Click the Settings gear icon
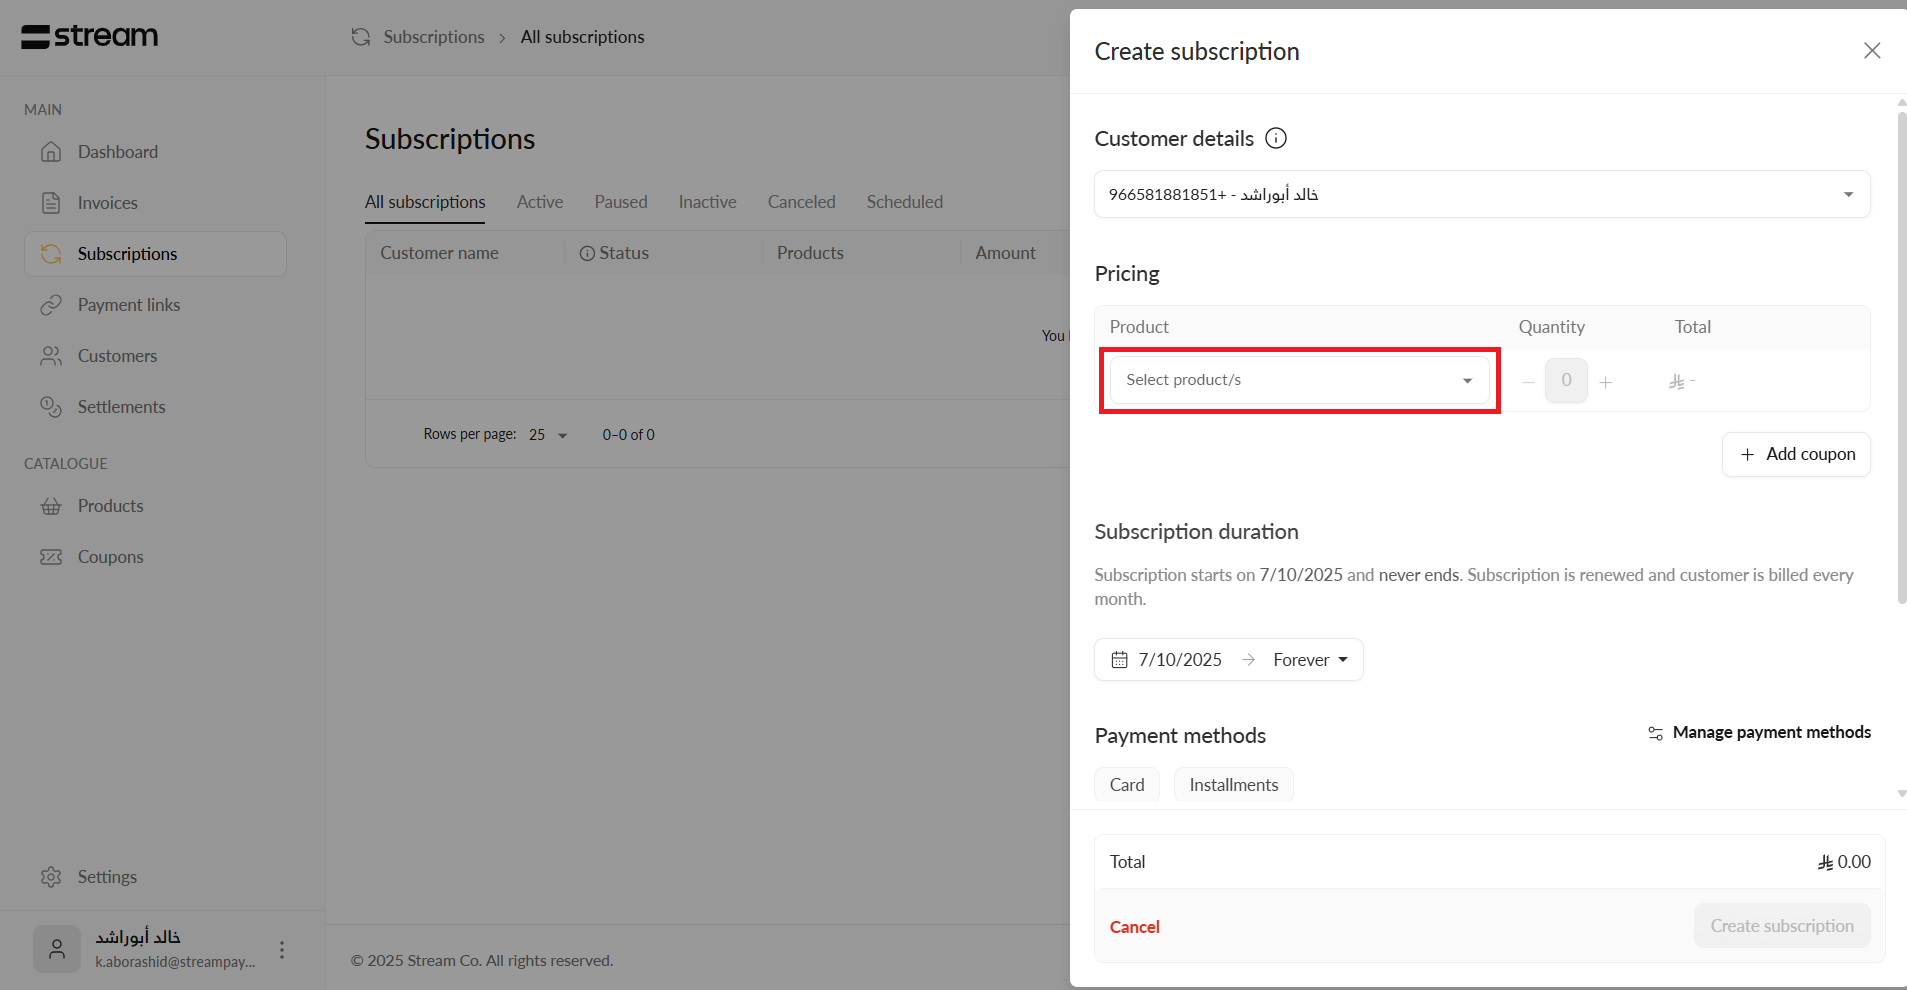 coord(51,877)
